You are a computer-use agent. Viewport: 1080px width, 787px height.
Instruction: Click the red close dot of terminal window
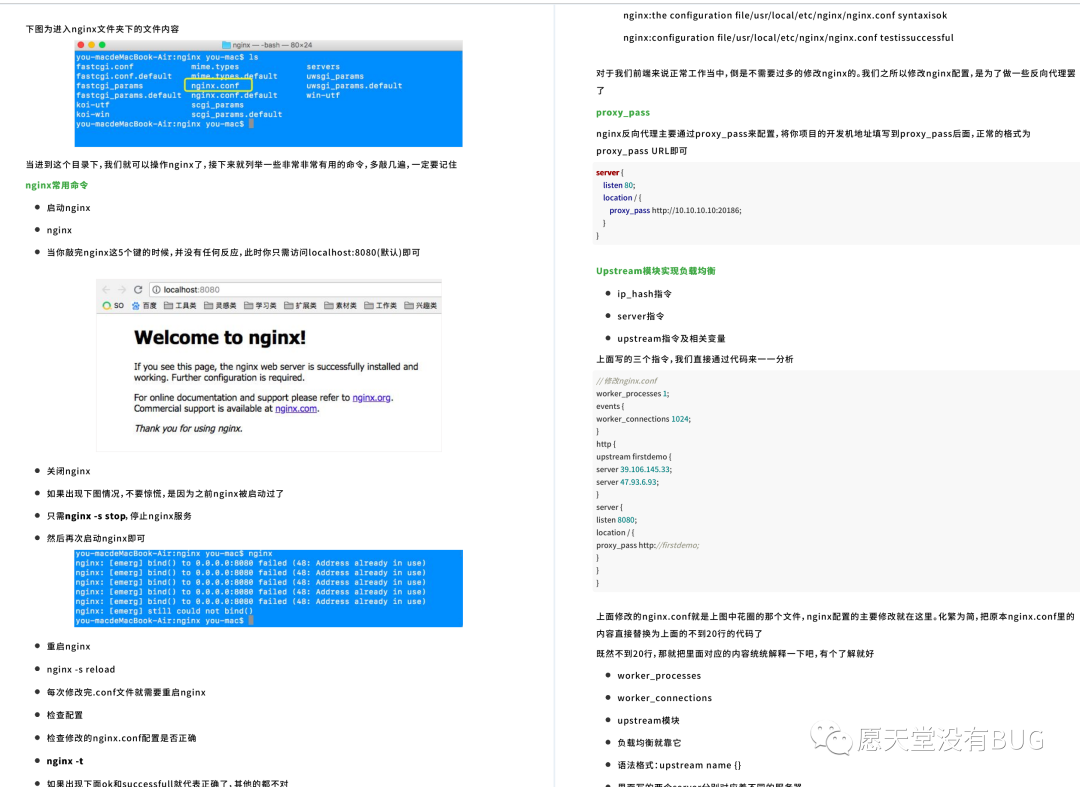(x=81, y=45)
